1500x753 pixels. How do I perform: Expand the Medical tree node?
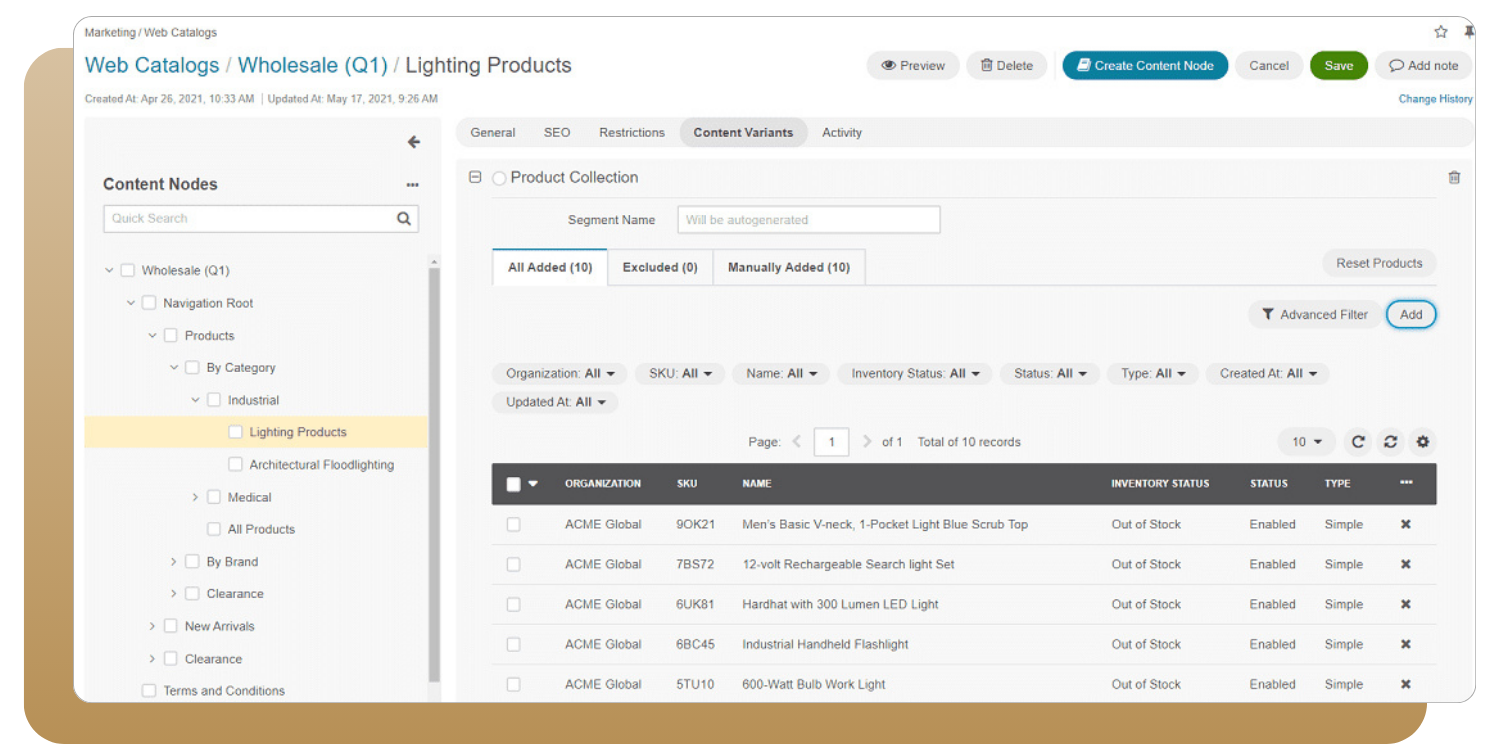coord(195,497)
